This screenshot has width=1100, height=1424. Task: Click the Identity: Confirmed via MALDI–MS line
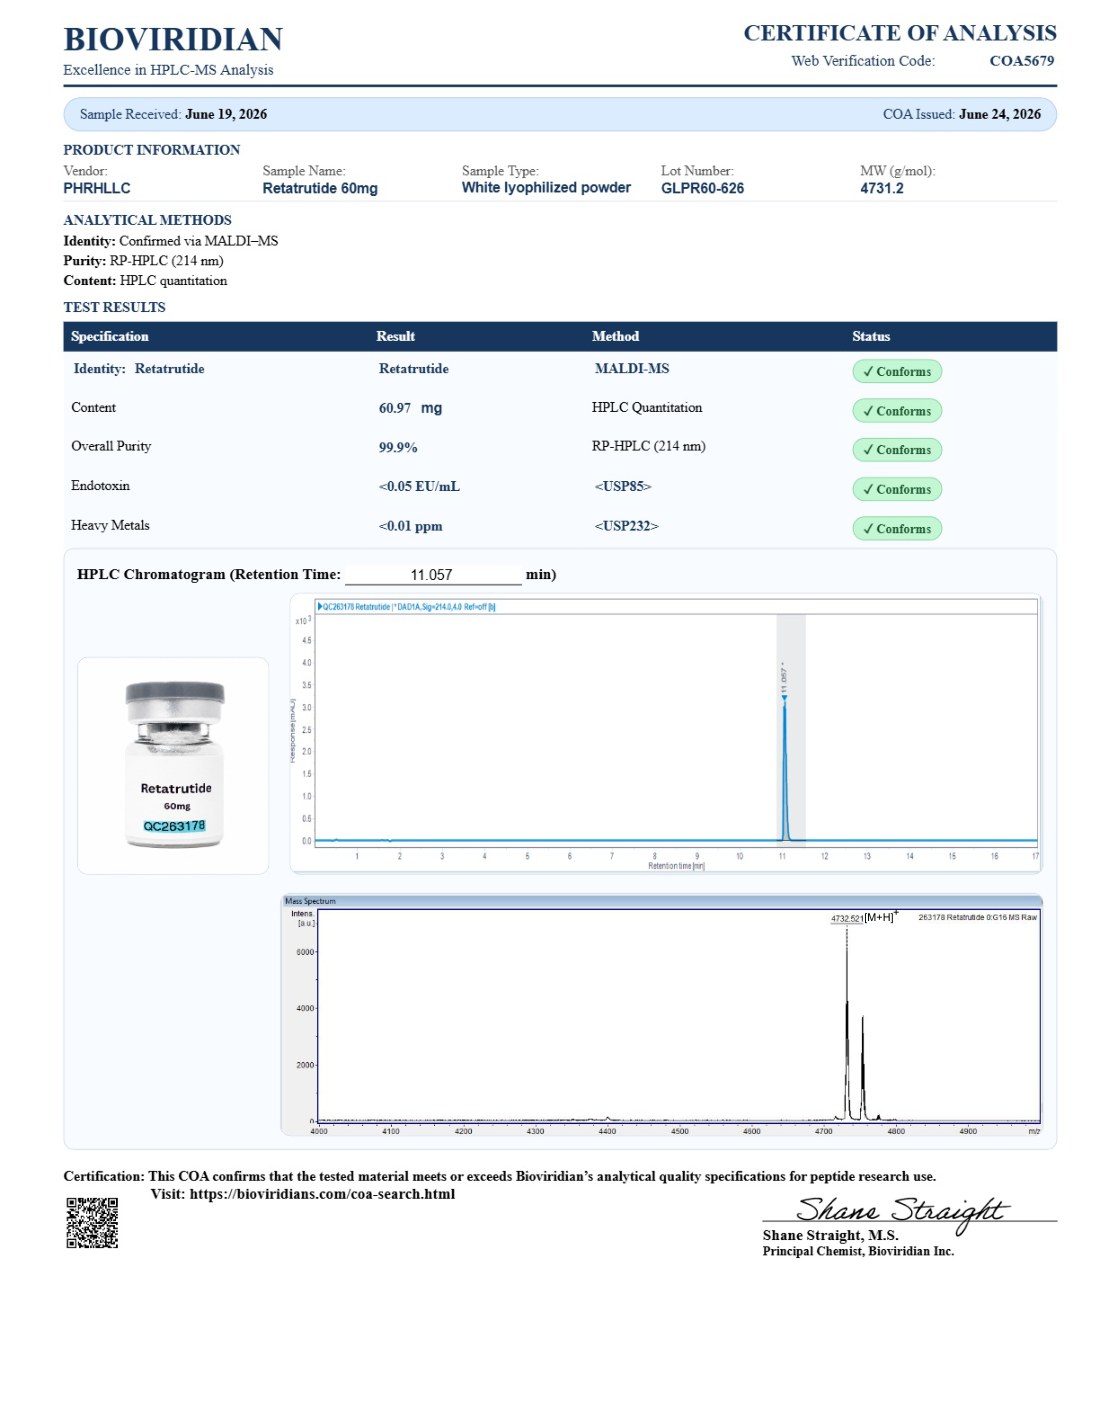pos(171,241)
